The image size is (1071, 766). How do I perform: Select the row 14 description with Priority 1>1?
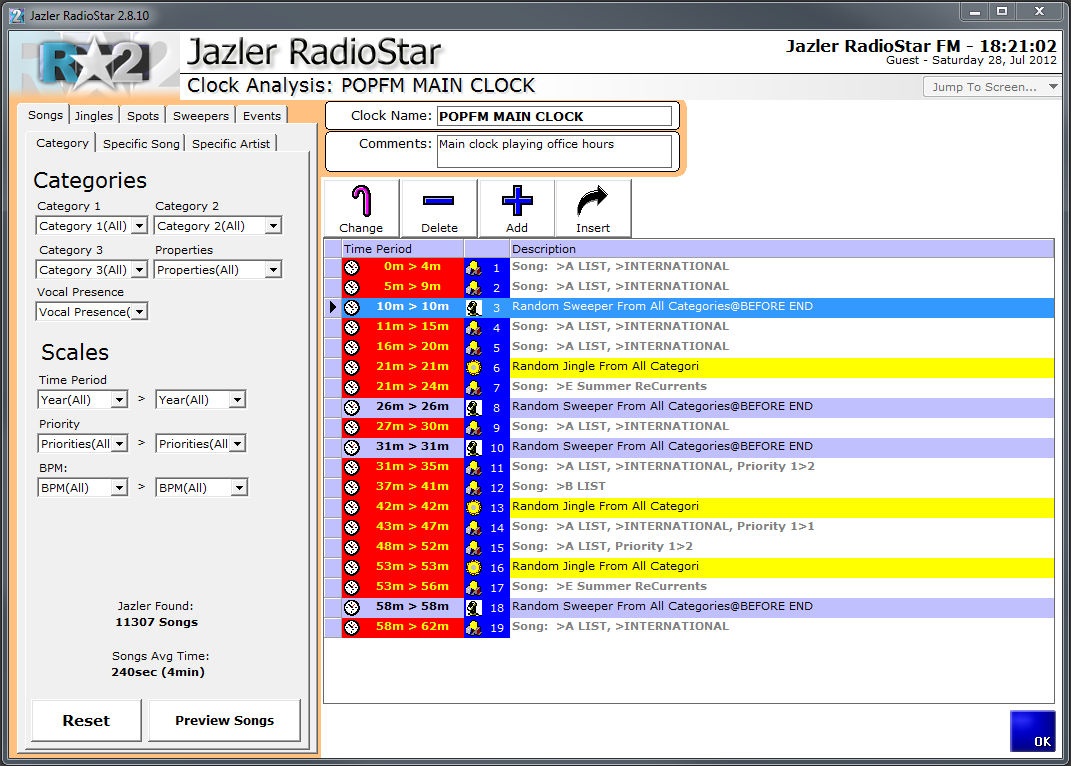pyautogui.click(x=781, y=526)
